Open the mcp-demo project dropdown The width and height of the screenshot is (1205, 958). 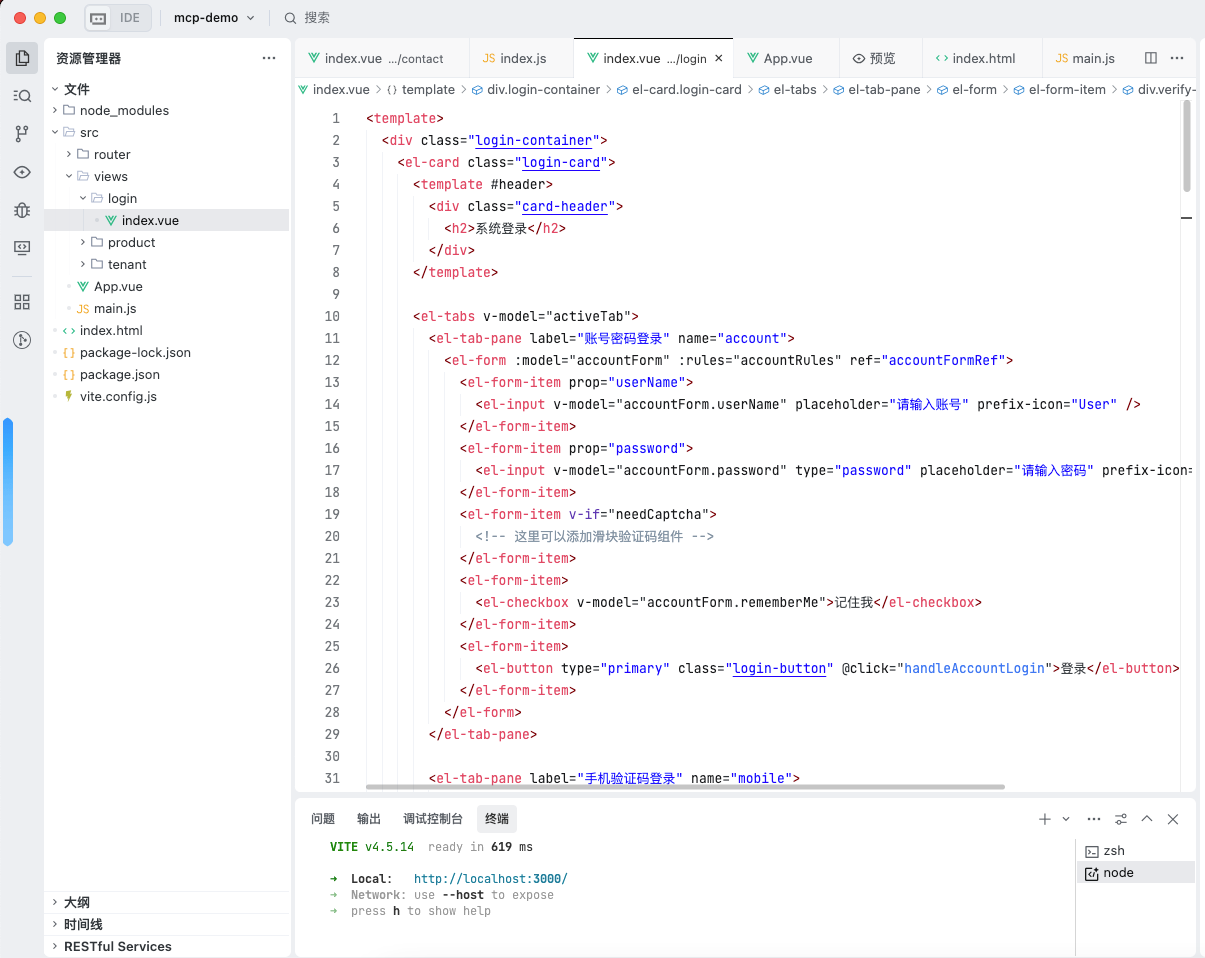pyautogui.click(x=214, y=18)
